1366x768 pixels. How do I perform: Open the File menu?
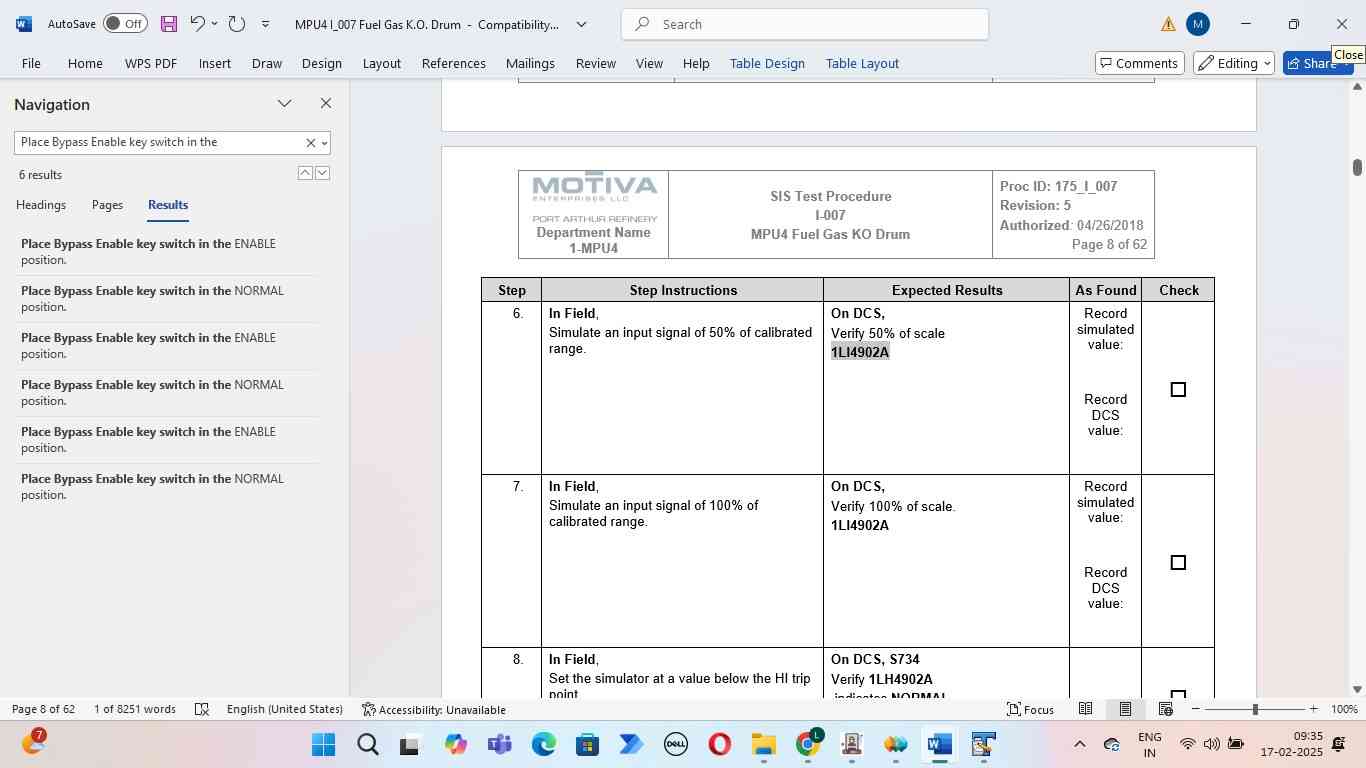pyautogui.click(x=31, y=63)
